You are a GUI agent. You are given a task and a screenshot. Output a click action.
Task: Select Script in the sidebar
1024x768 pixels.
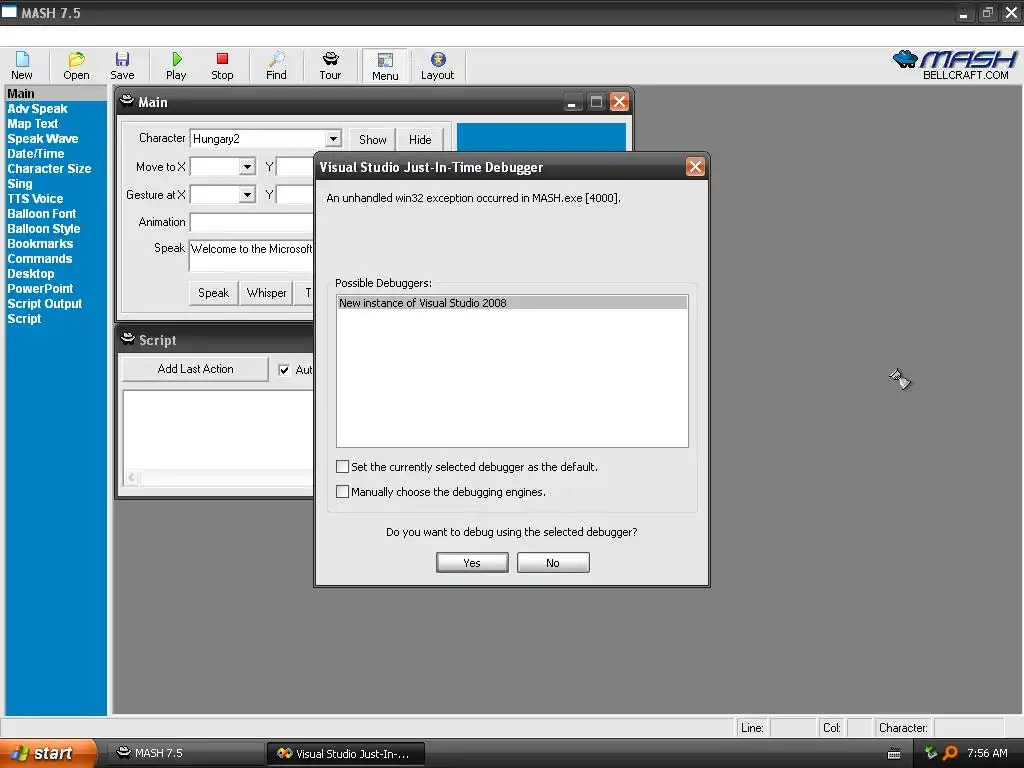[24, 319]
